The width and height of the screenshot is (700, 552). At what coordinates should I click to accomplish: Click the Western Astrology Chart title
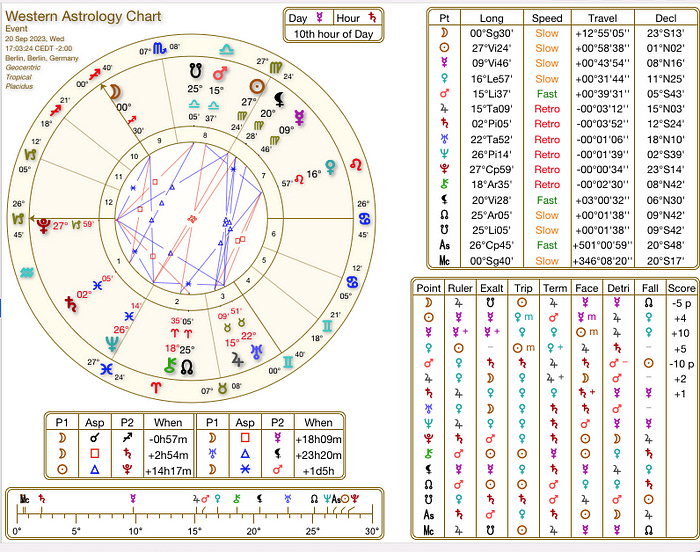[83, 16]
